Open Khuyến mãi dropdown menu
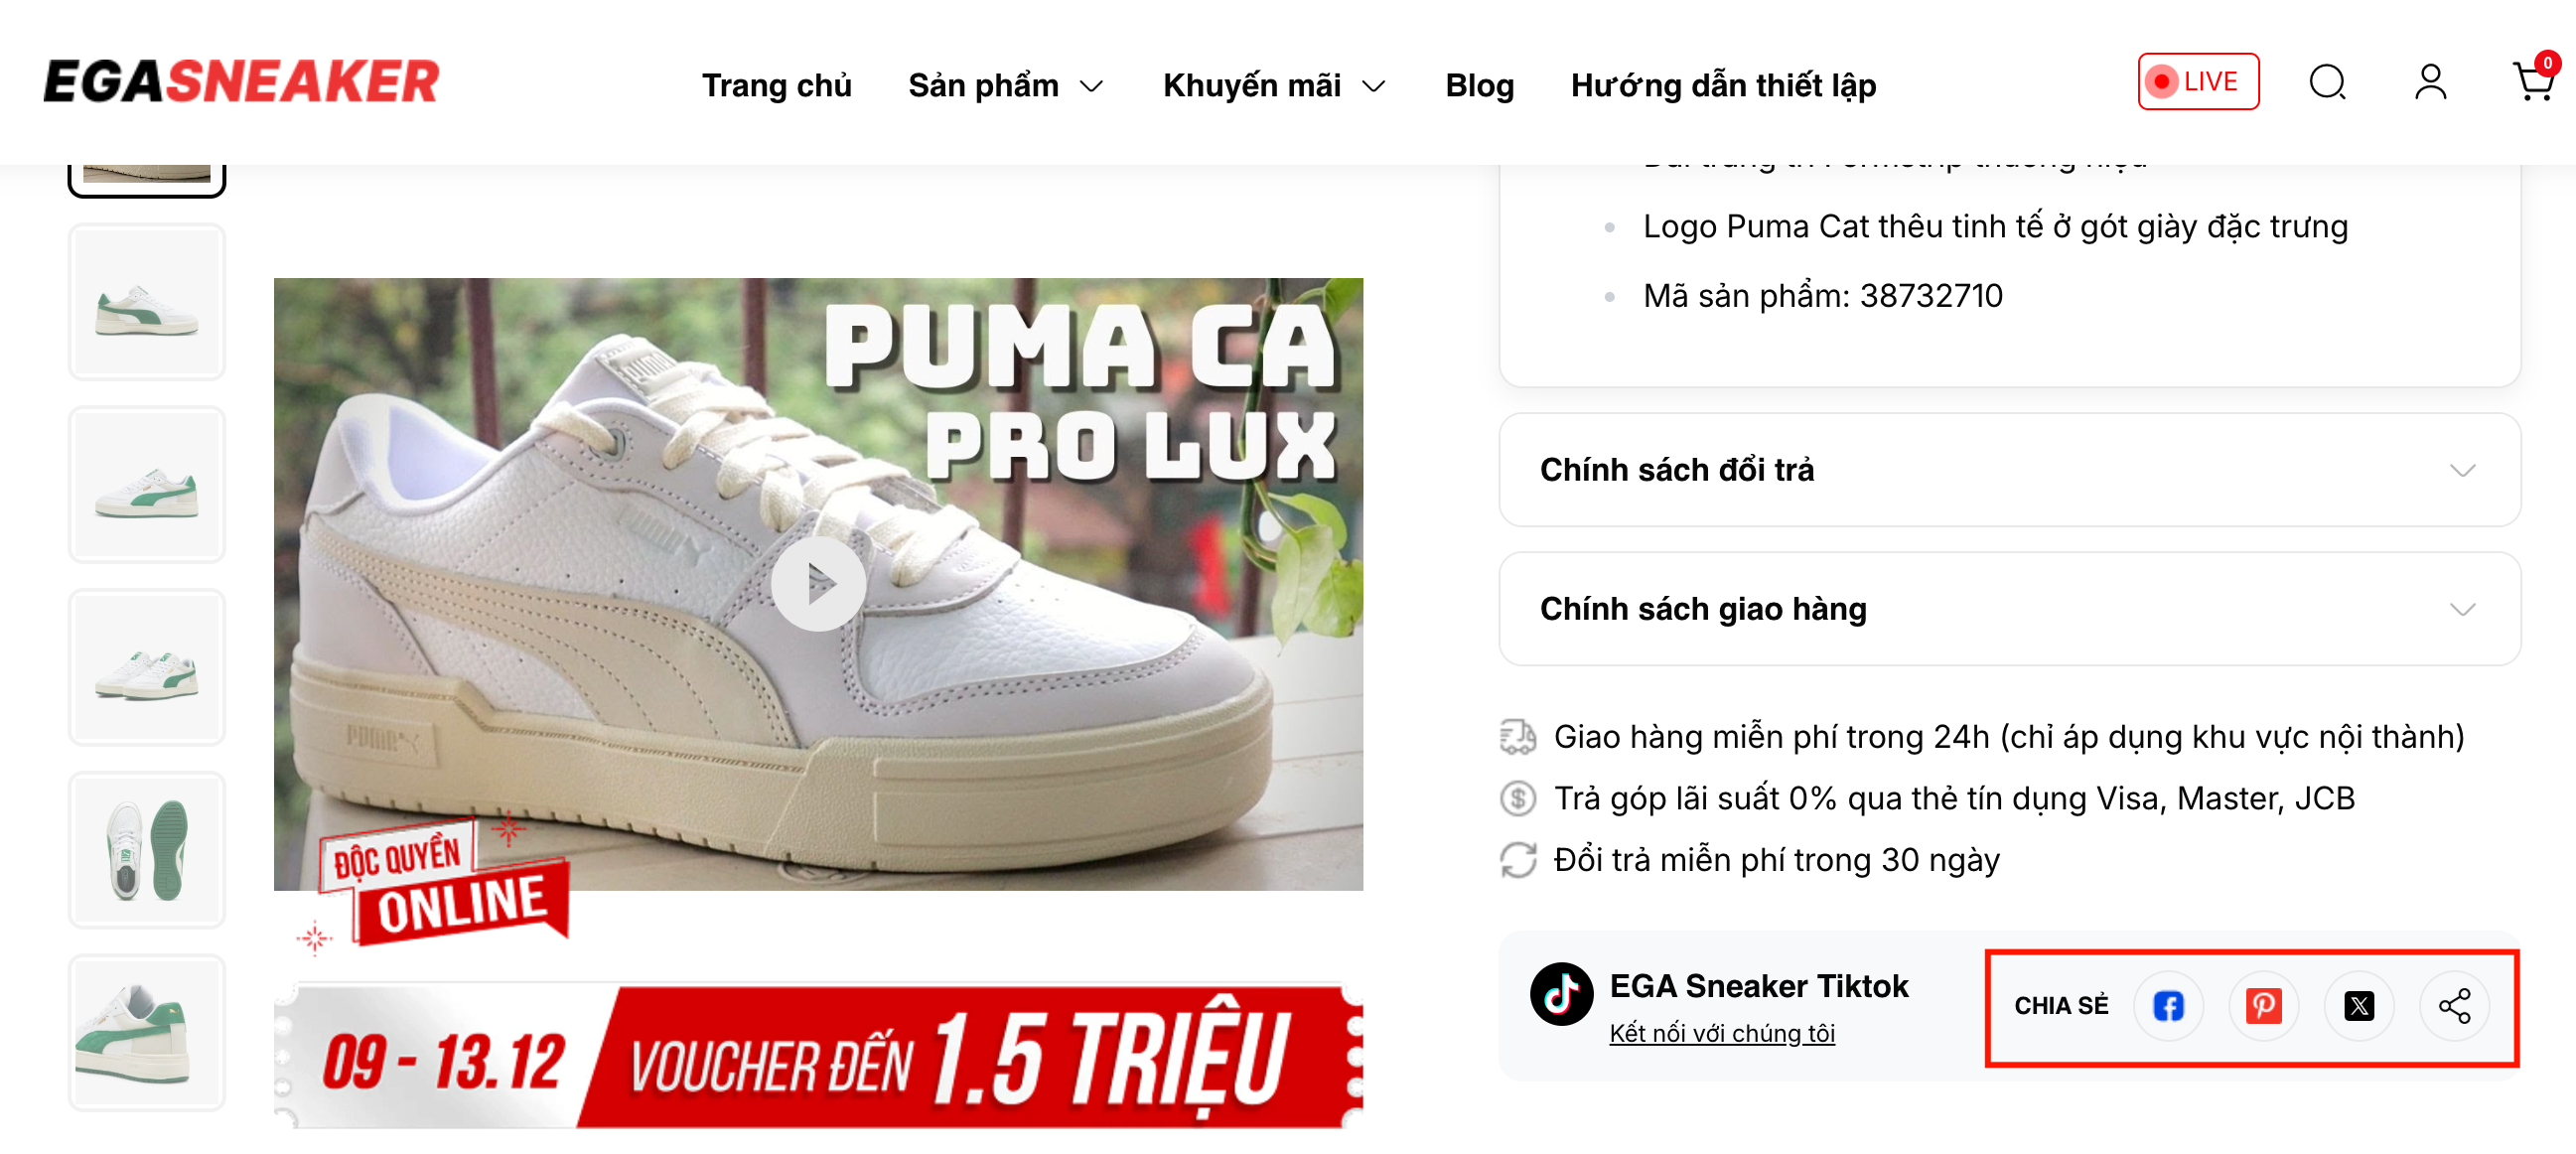 click(x=1274, y=85)
